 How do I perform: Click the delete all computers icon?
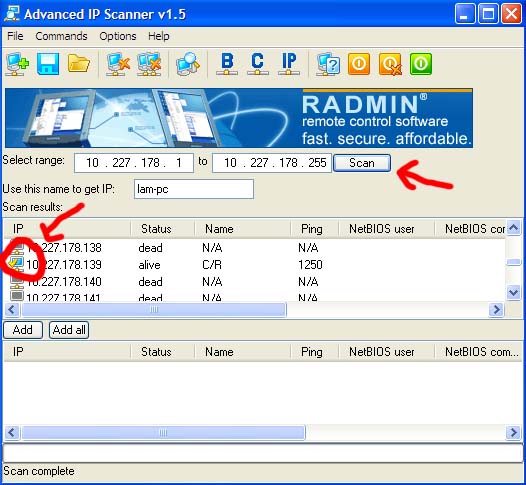click(149, 64)
